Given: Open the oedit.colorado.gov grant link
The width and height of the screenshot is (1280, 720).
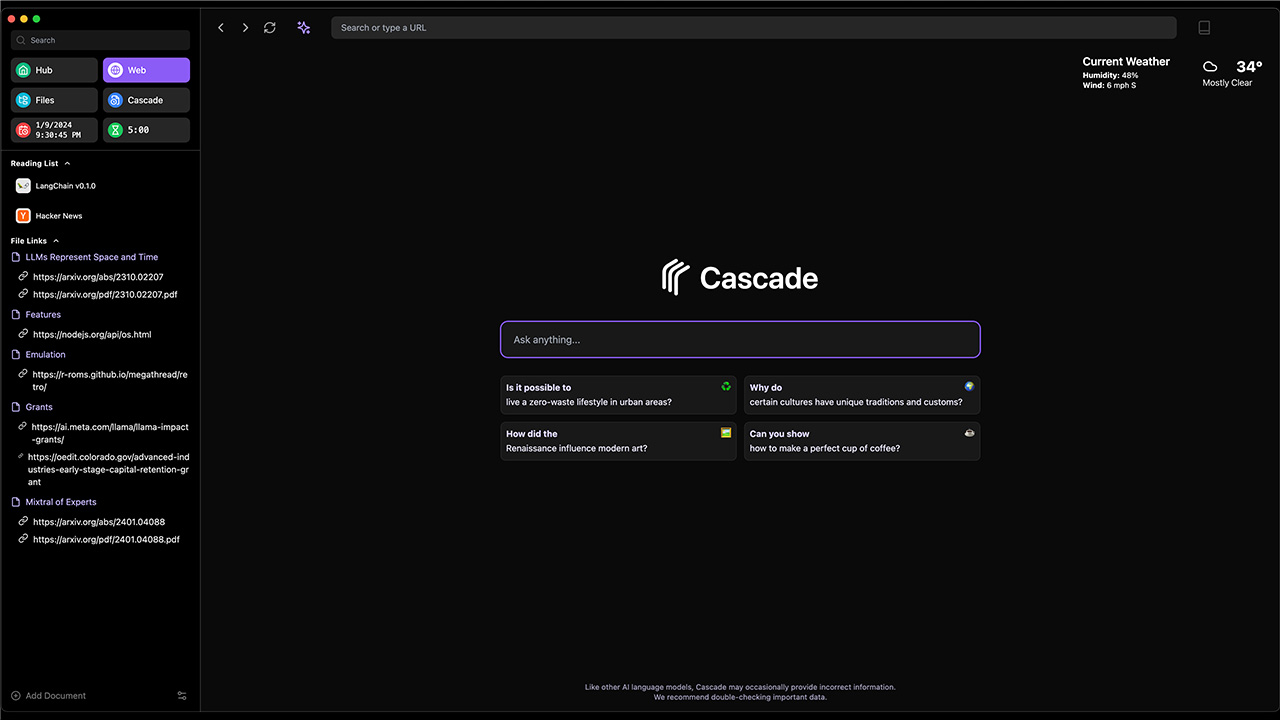Looking at the screenshot, I should tap(109, 469).
